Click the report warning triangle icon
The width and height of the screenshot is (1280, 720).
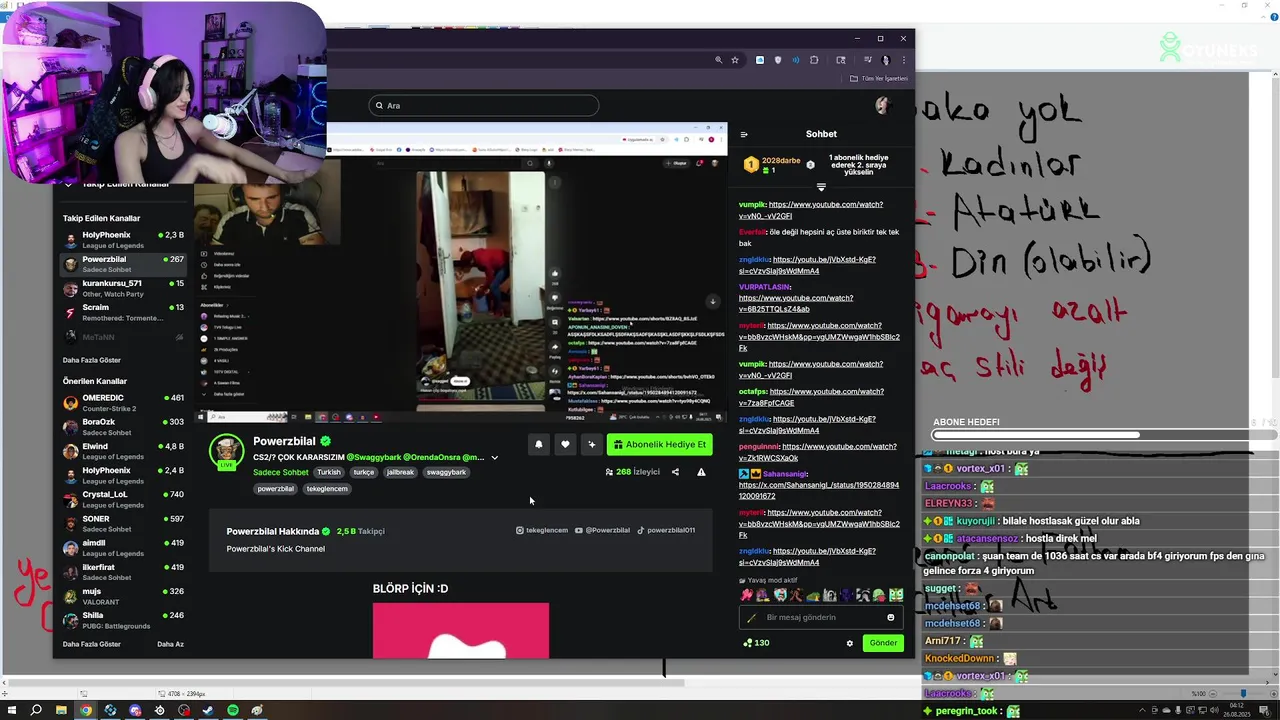[701, 472]
